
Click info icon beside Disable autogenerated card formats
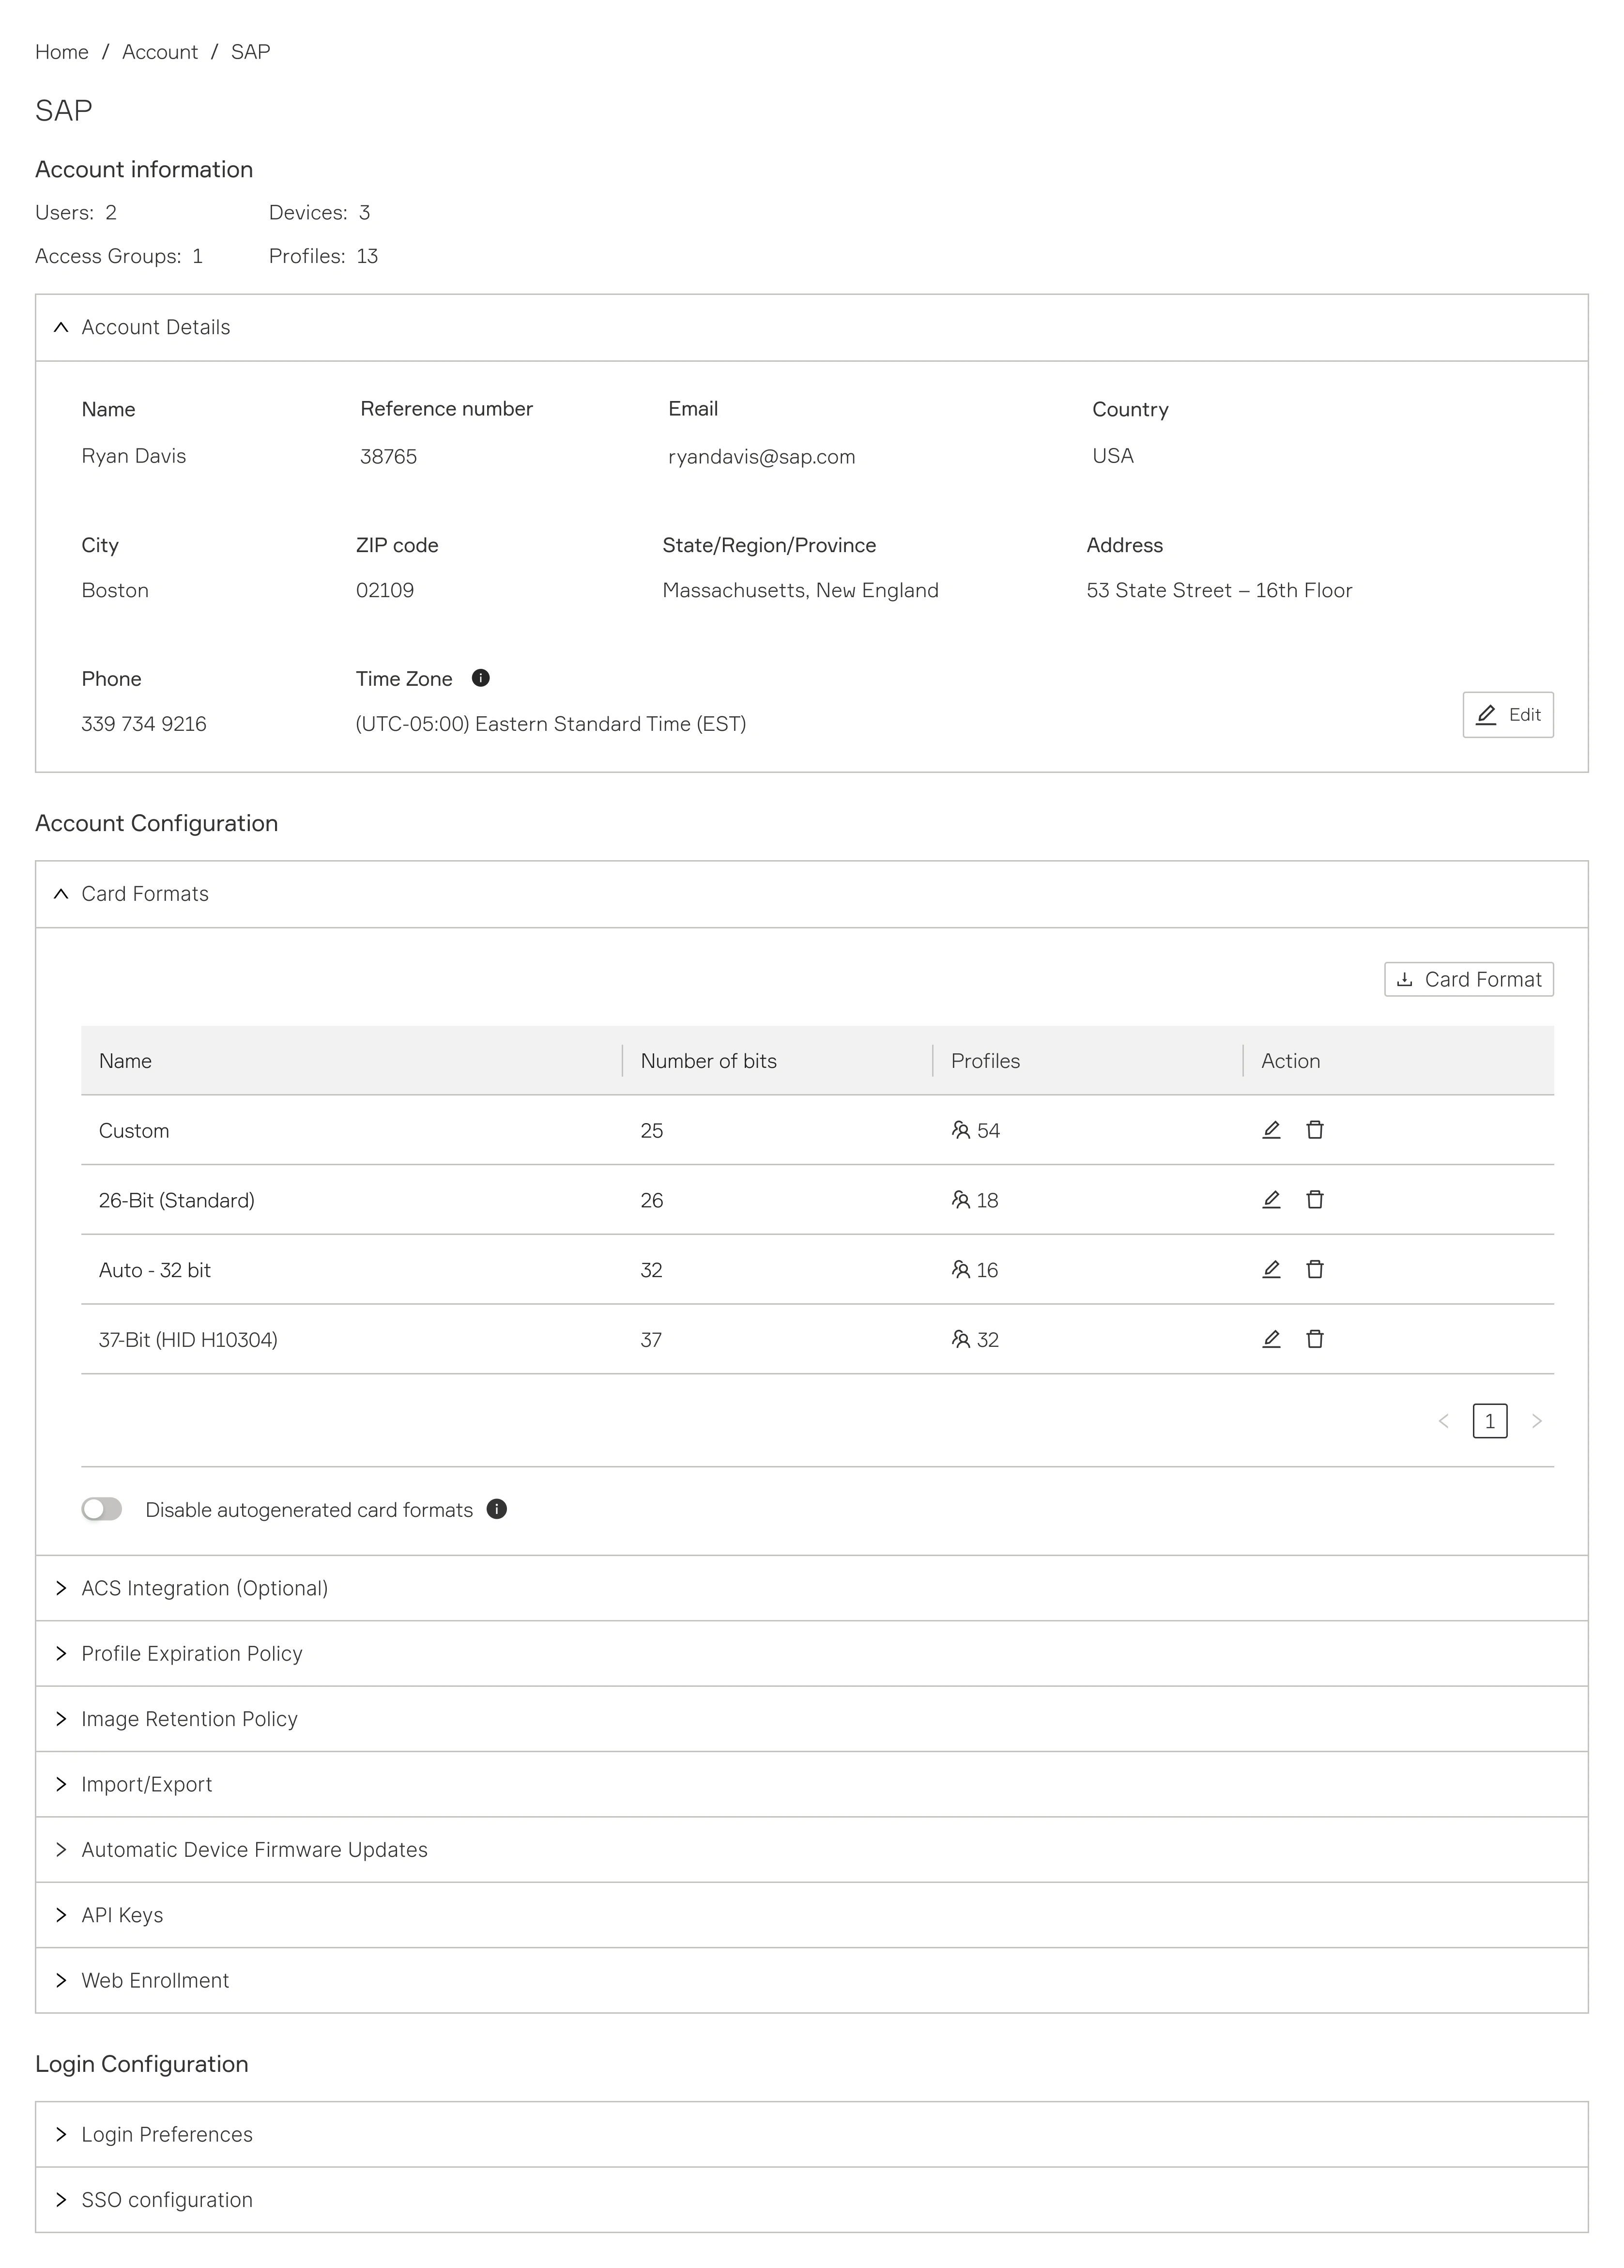tap(497, 1509)
